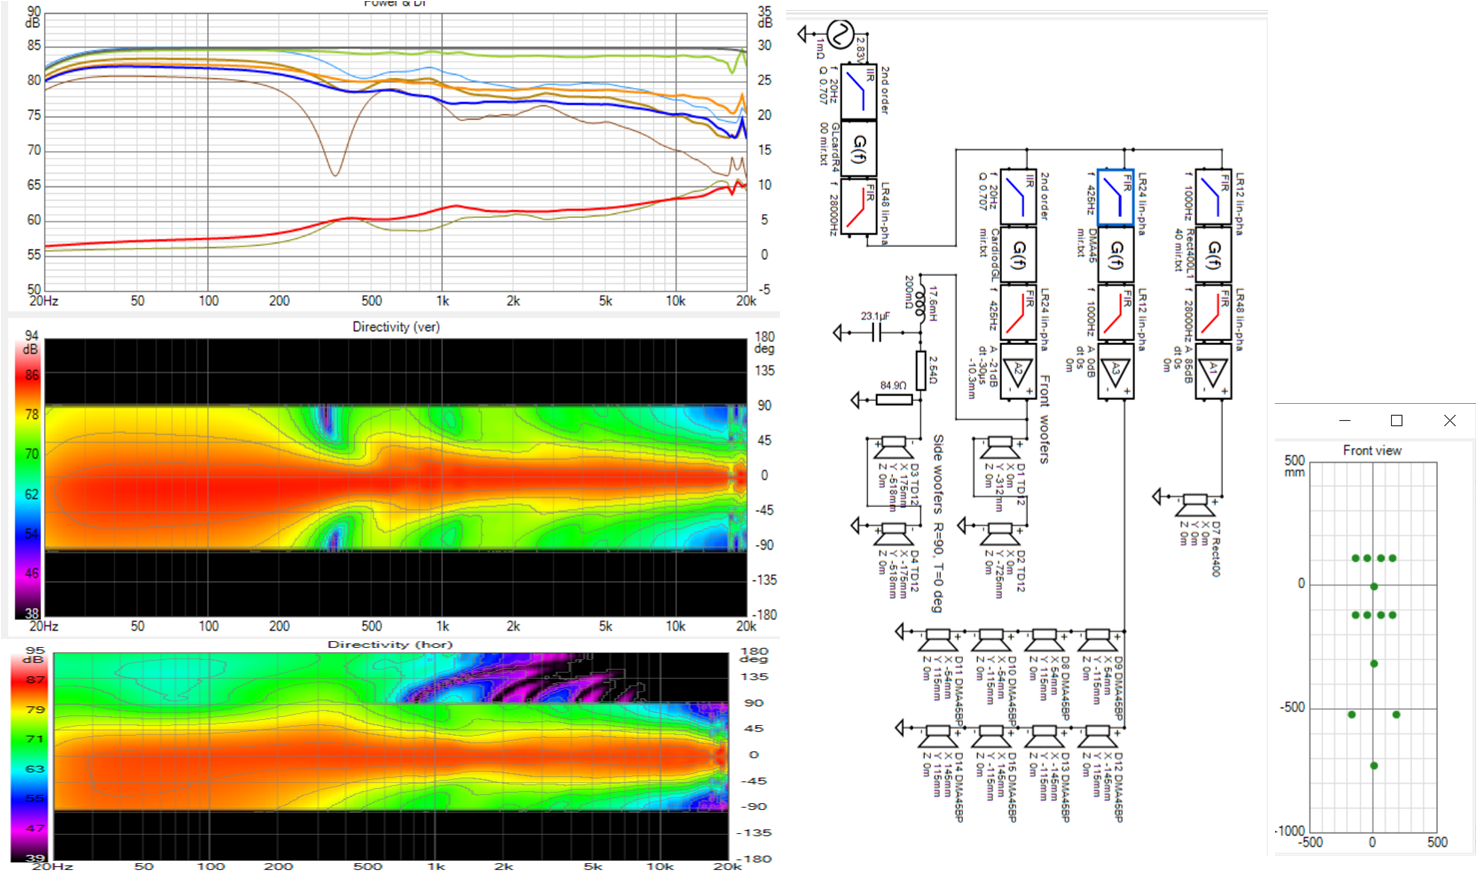Select the G(f) GLcardR4 block

(x=858, y=148)
